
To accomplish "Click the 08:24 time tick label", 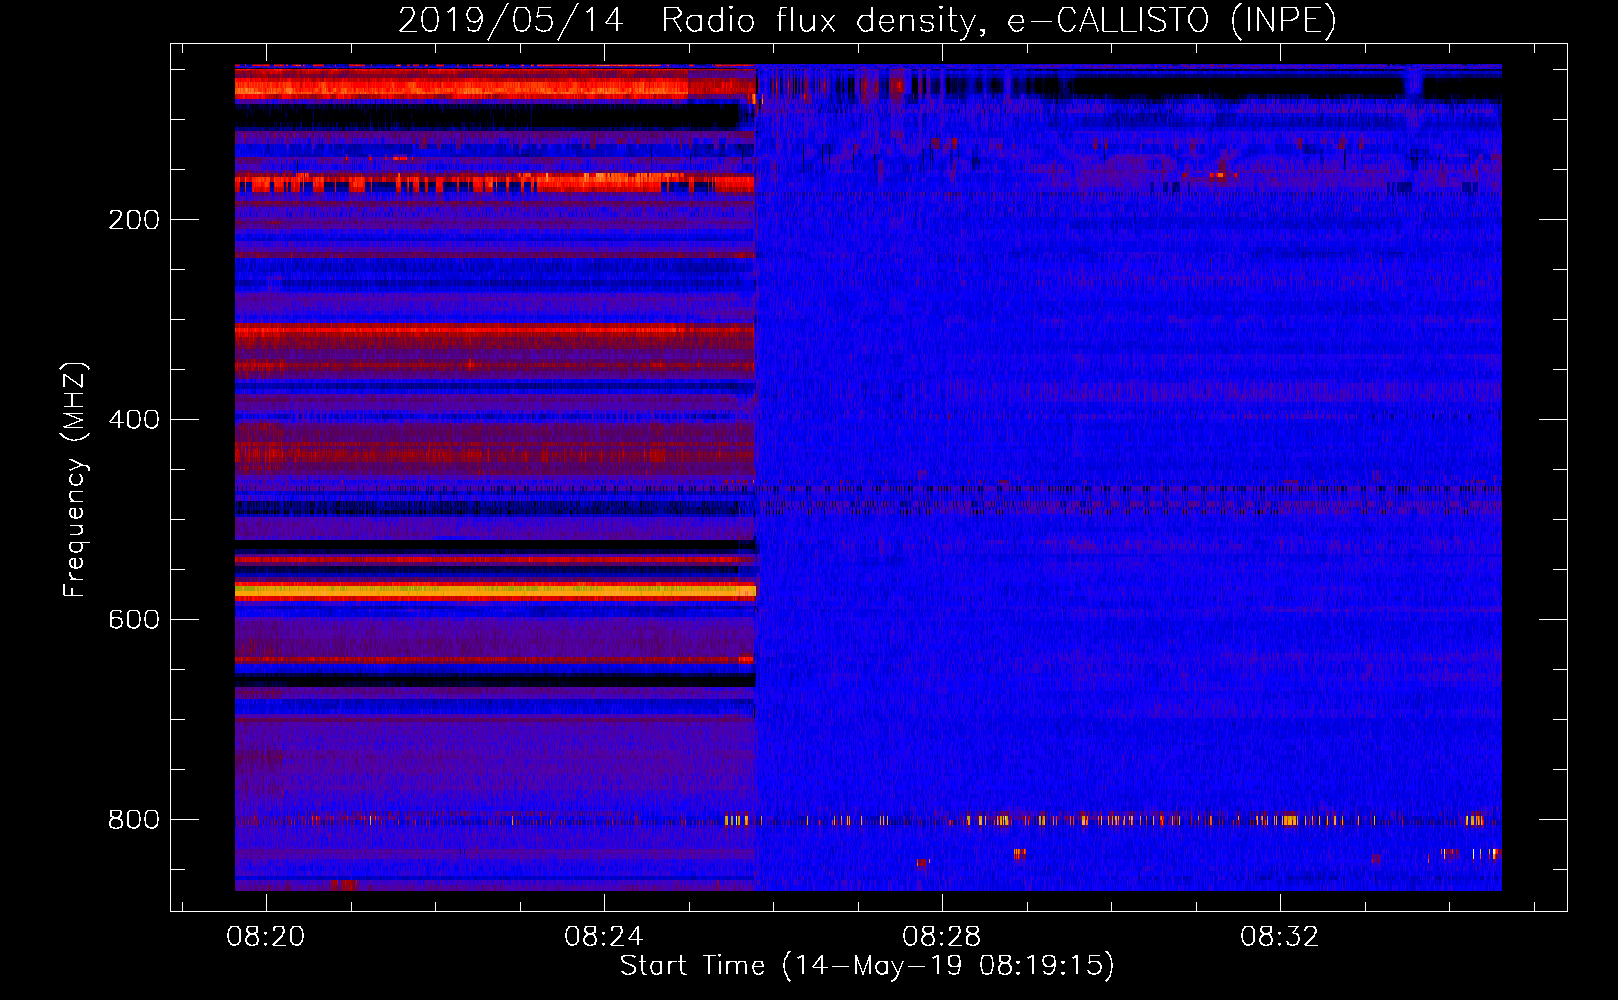I will coord(603,937).
